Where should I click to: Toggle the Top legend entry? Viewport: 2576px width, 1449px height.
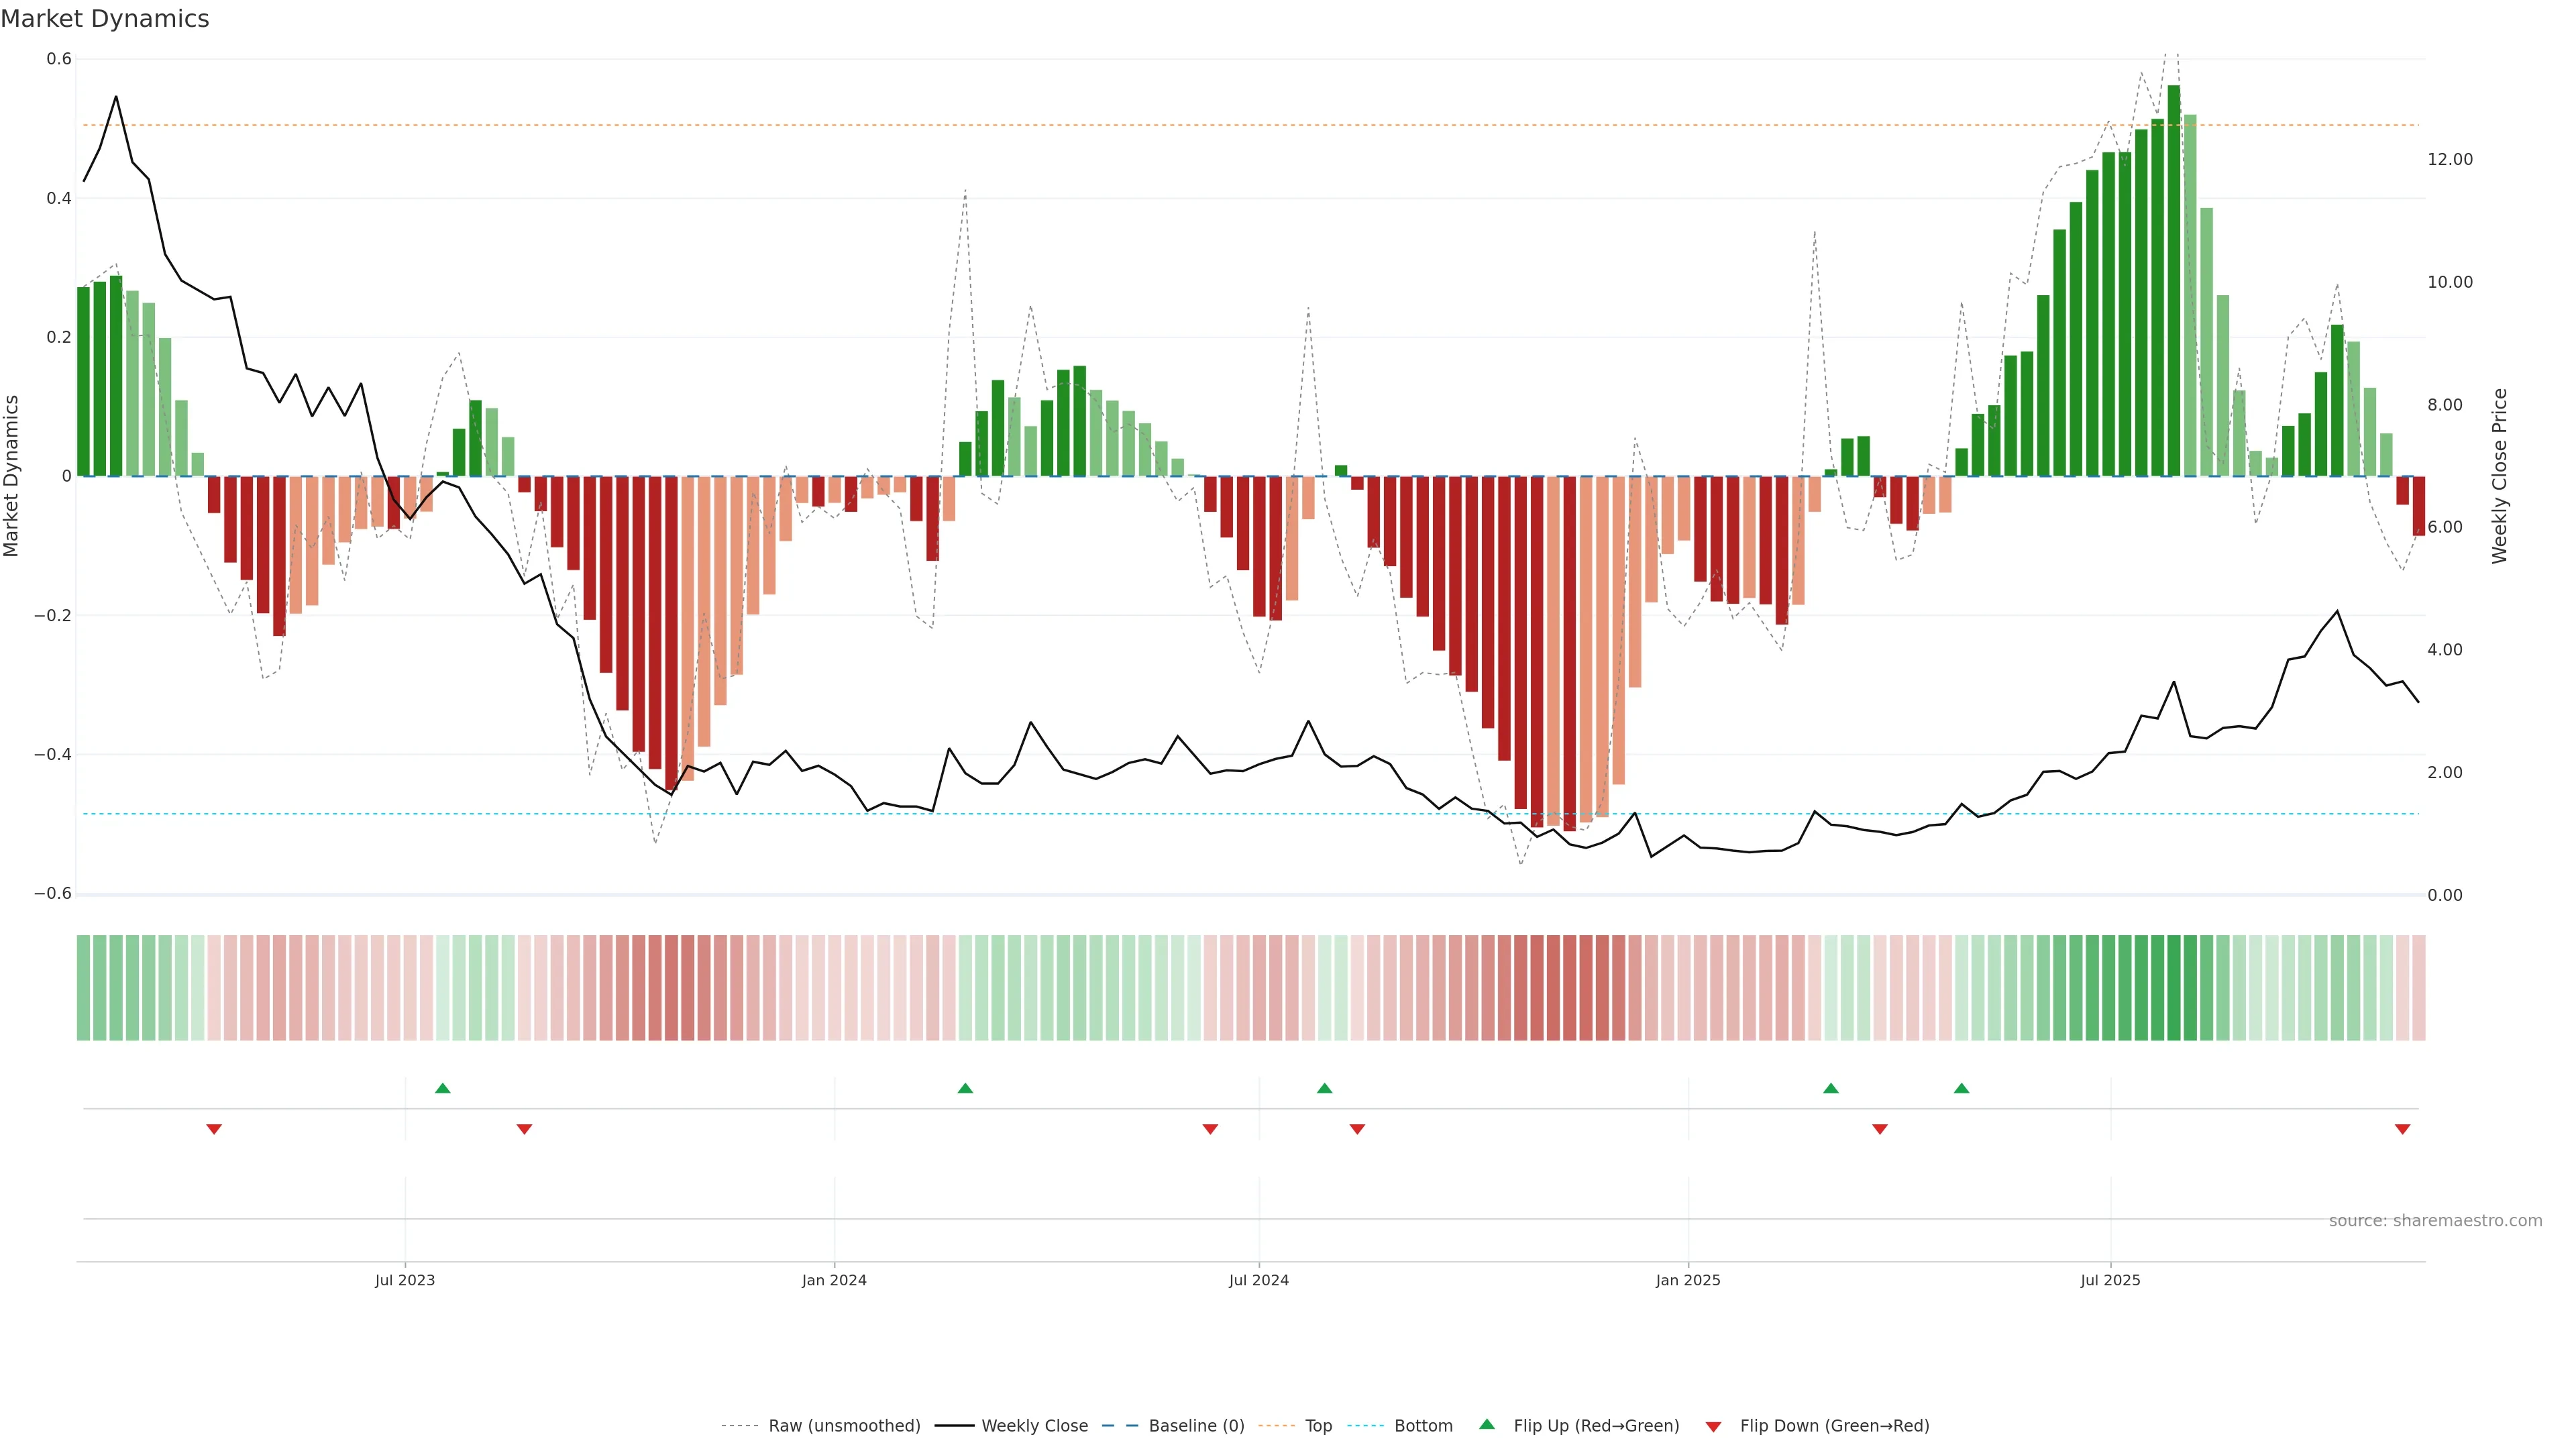[x=1318, y=1425]
